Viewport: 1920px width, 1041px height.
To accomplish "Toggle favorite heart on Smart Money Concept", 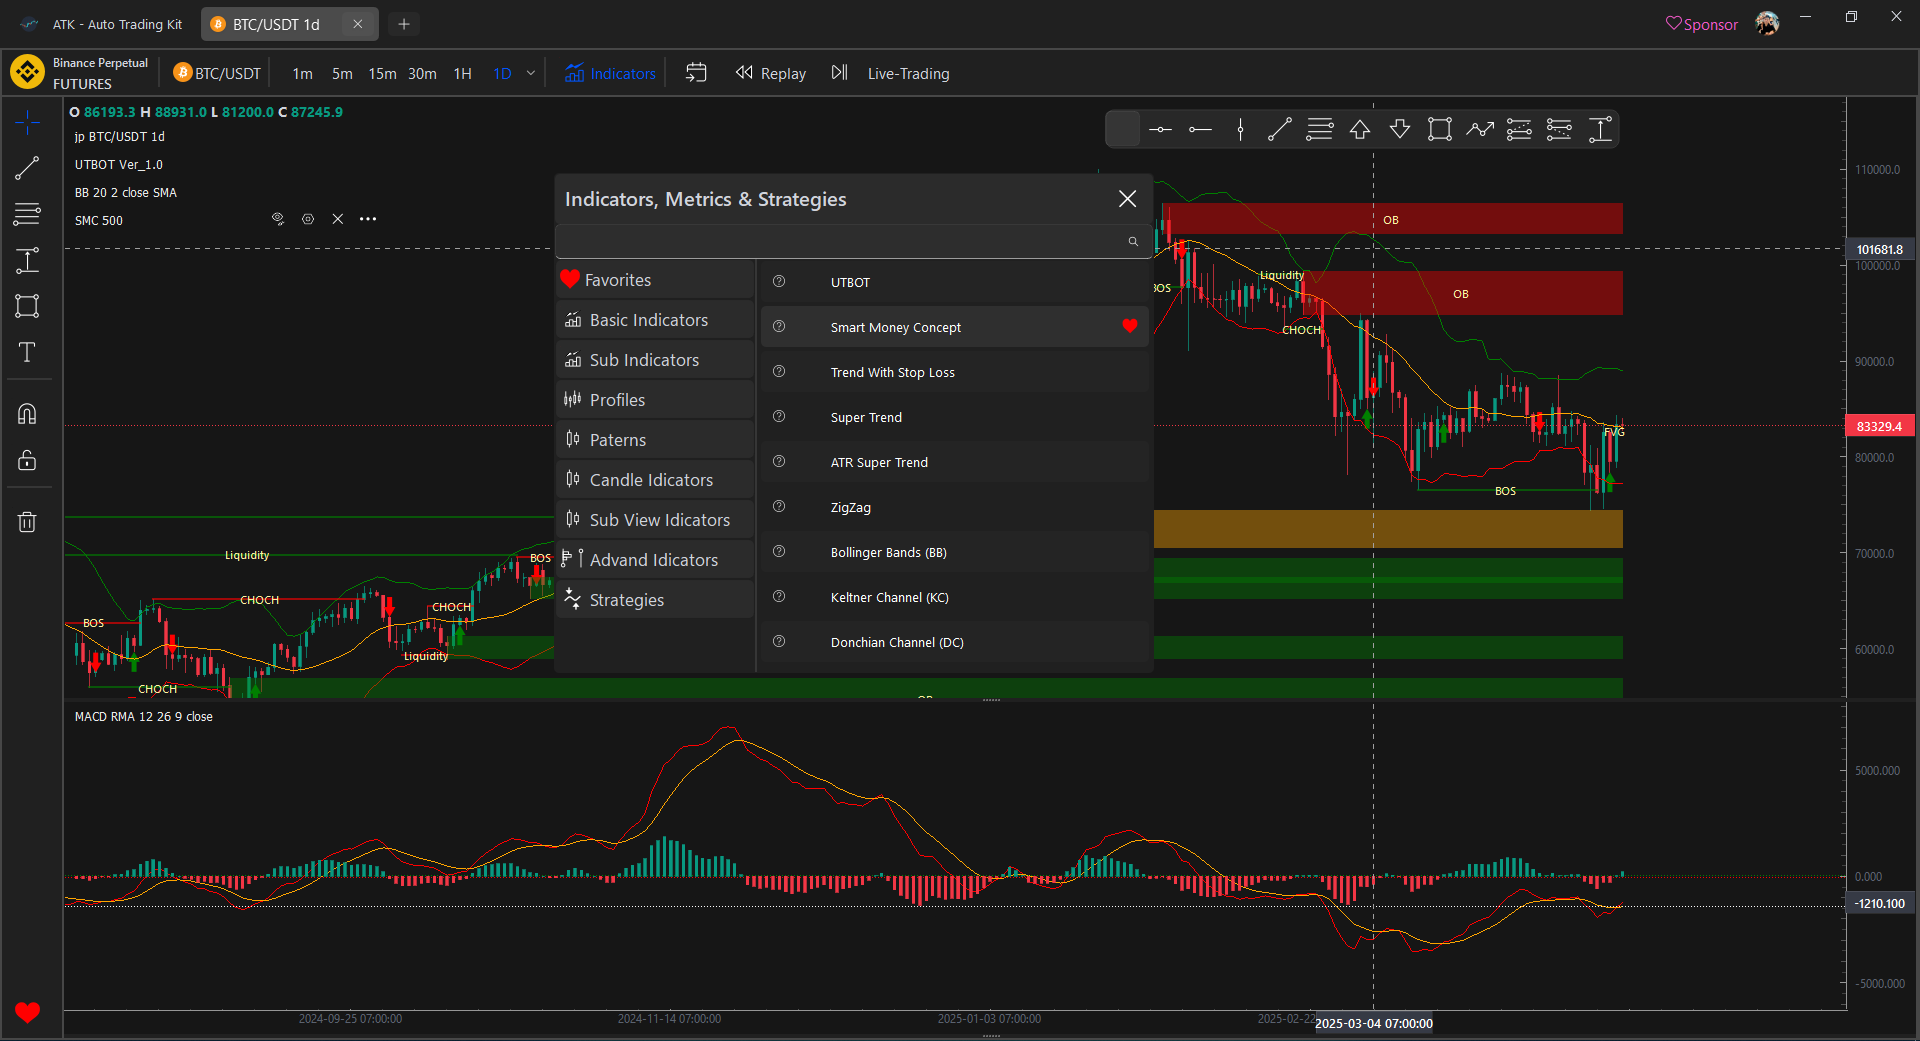I will 1130,326.
